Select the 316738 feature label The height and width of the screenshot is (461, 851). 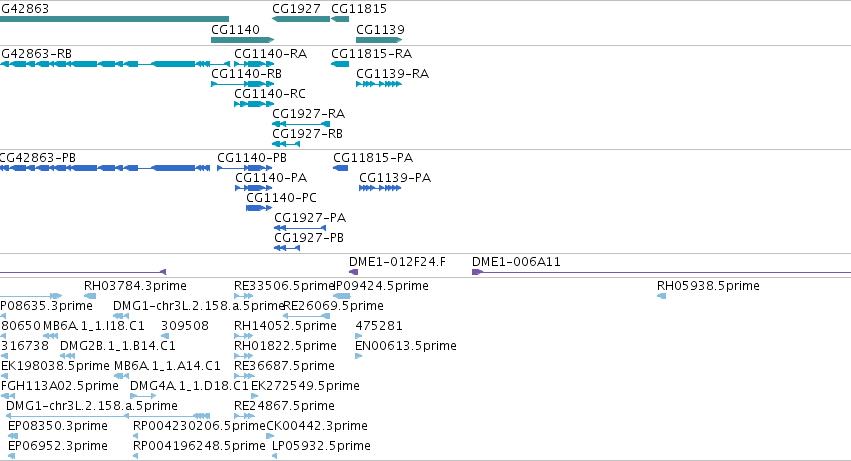click(25, 346)
